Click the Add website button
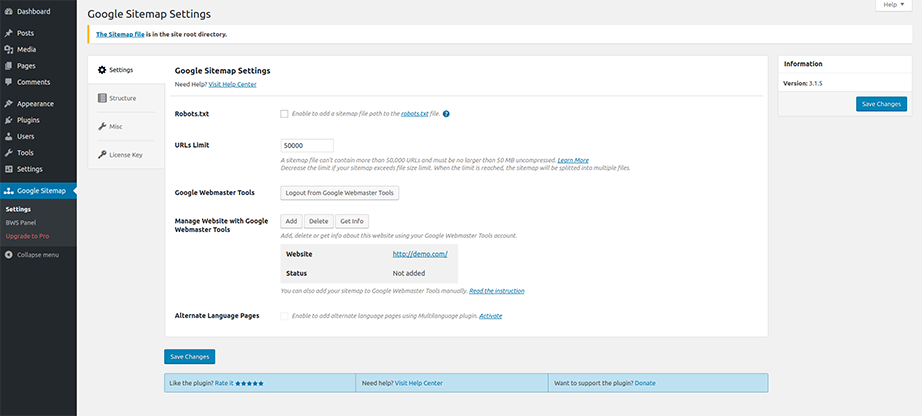922x416 pixels. point(291,221)
